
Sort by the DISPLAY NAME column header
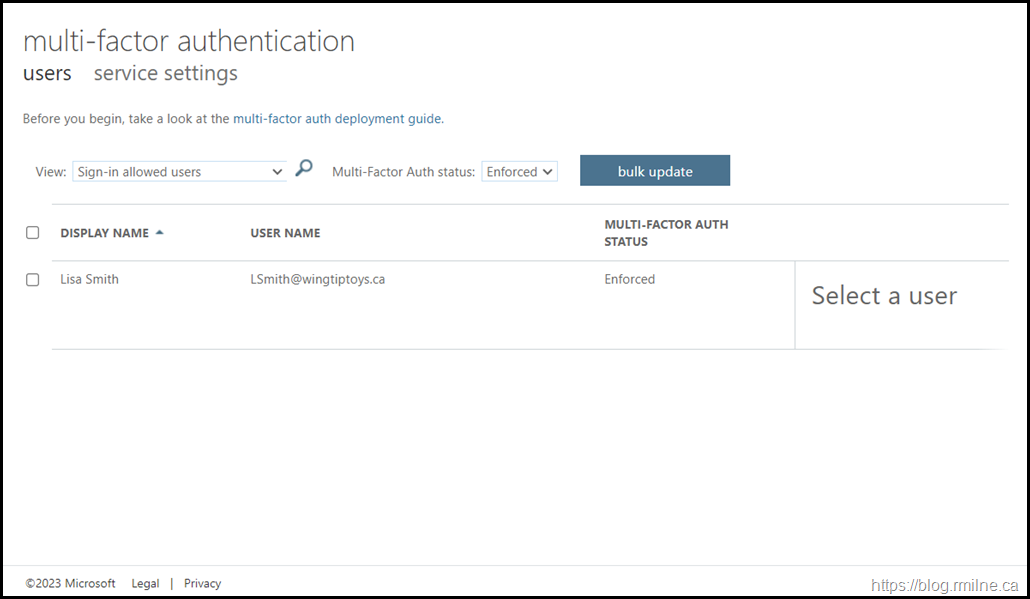pos(104,233)
